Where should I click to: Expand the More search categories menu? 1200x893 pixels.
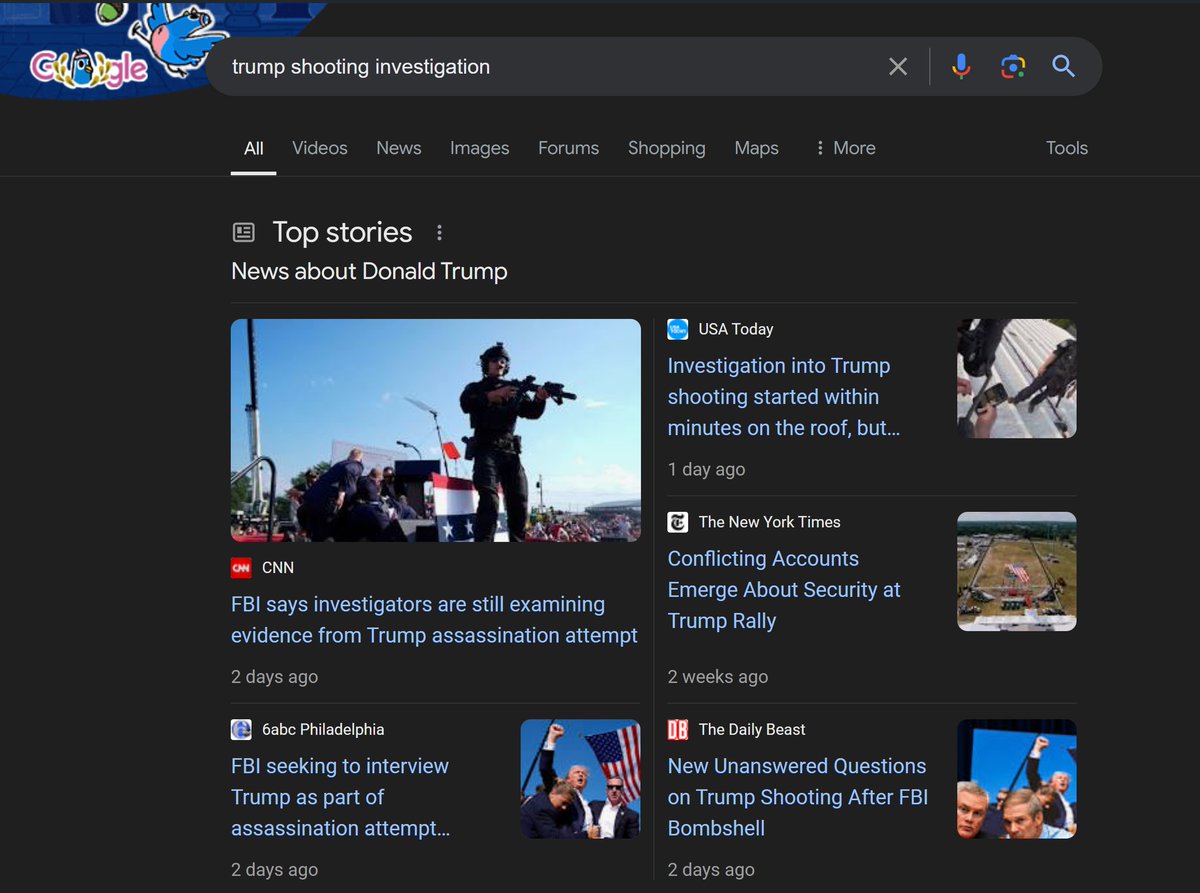coord(845,148)
